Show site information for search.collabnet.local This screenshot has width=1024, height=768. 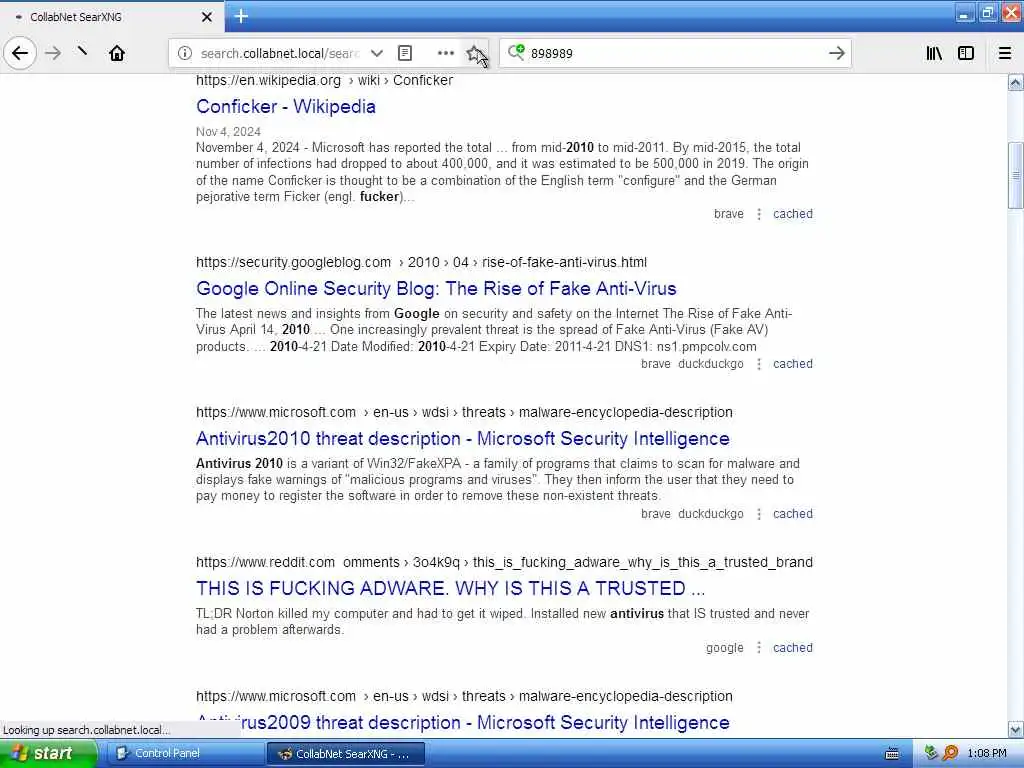[x=185, y=53]
